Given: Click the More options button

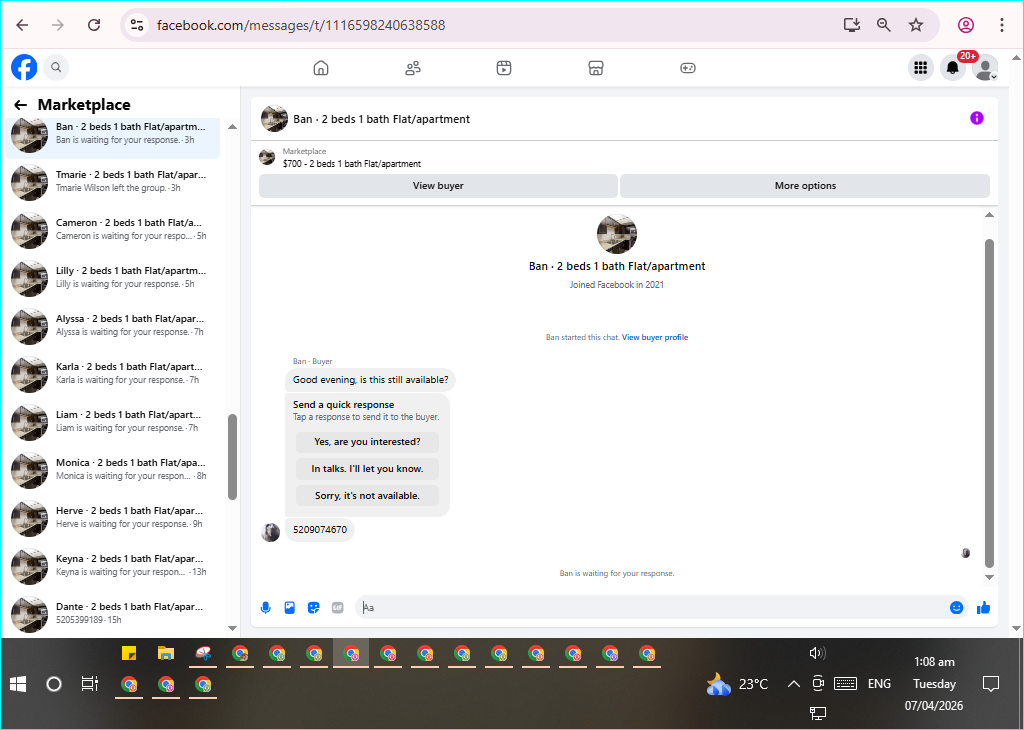Looking at the screenshot, I should (x=805, y=185).
